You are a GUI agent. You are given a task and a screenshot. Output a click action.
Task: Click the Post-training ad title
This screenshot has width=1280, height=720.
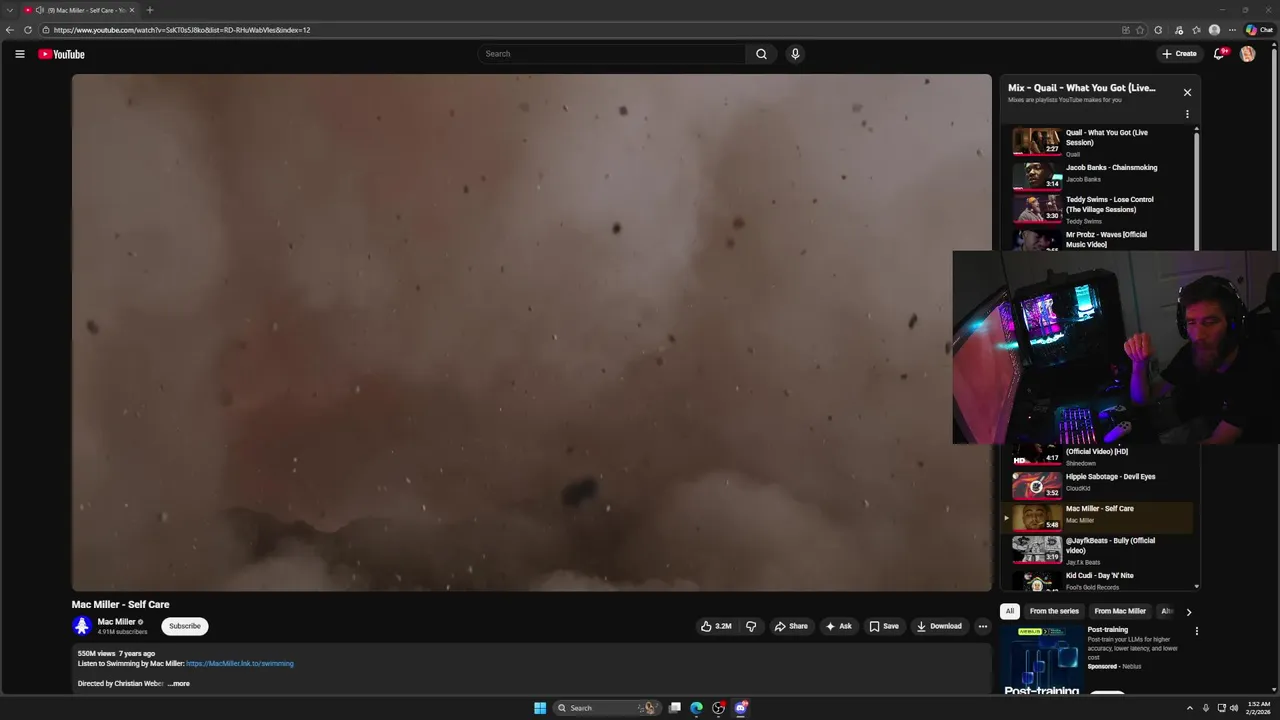click(1108, 630)
